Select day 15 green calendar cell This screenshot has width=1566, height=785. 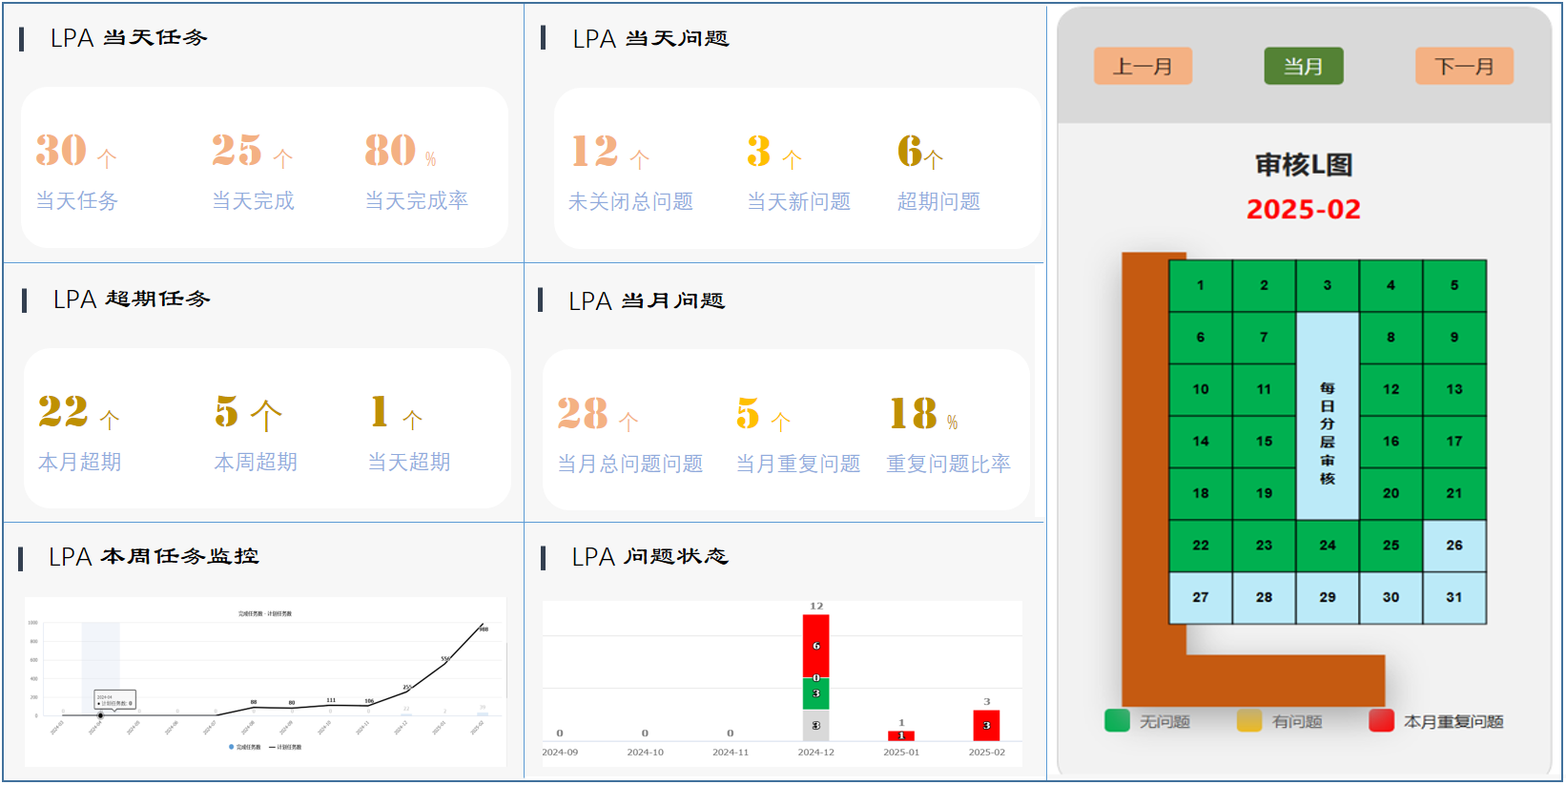point(1264,441)
